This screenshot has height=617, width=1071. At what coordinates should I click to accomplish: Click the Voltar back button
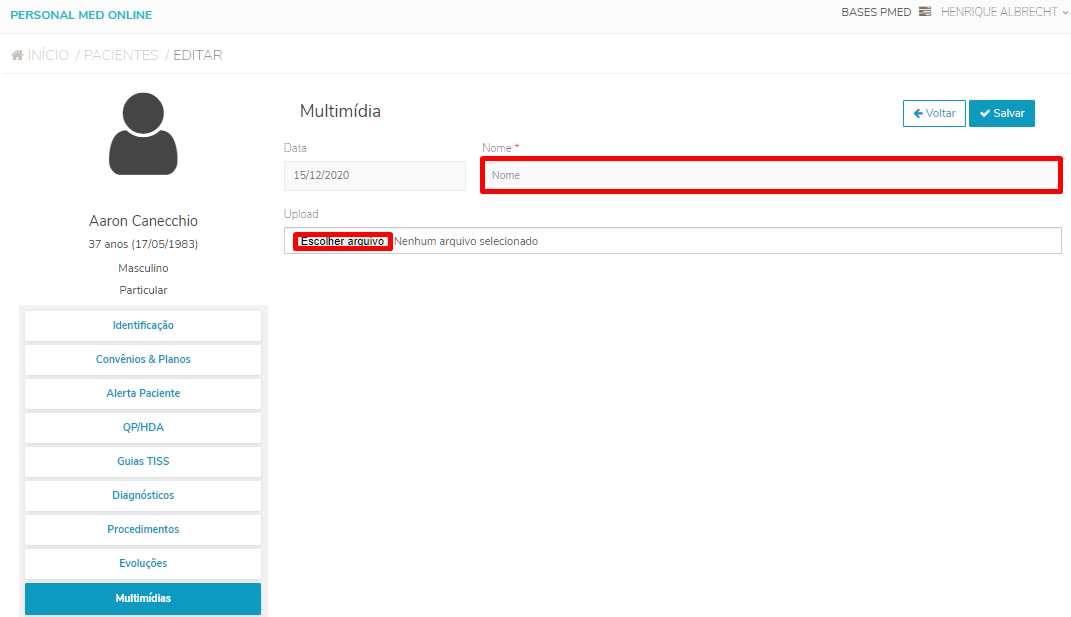[934, 113]
